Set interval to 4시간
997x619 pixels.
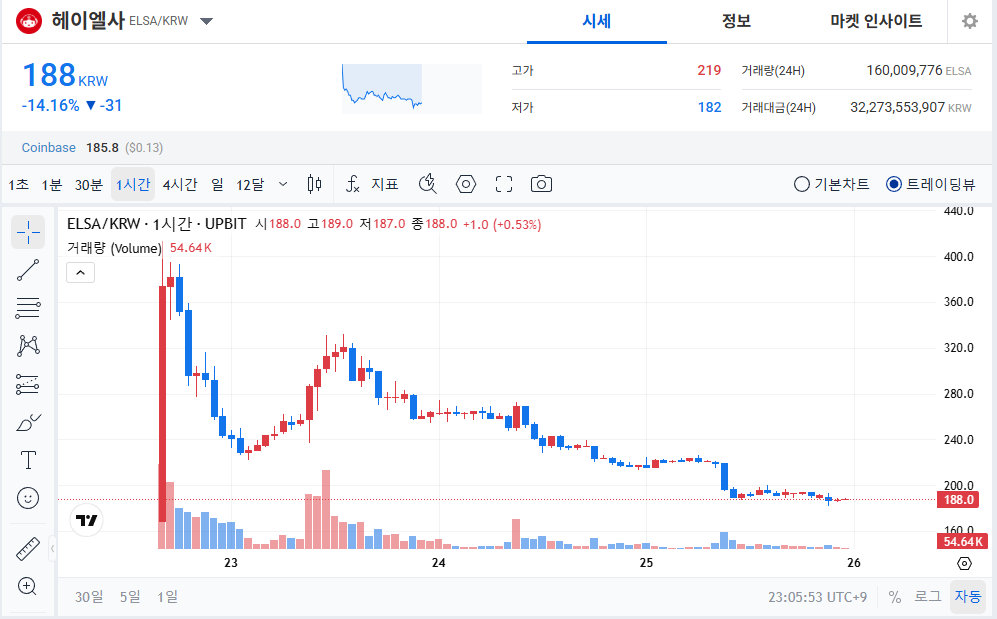[x=180, y=184]
